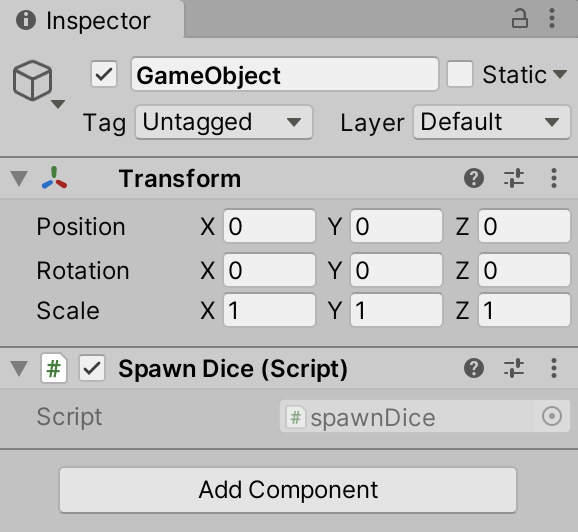Click the Rotation X field
Screen dimensions: 578x532
pos(269,270)
